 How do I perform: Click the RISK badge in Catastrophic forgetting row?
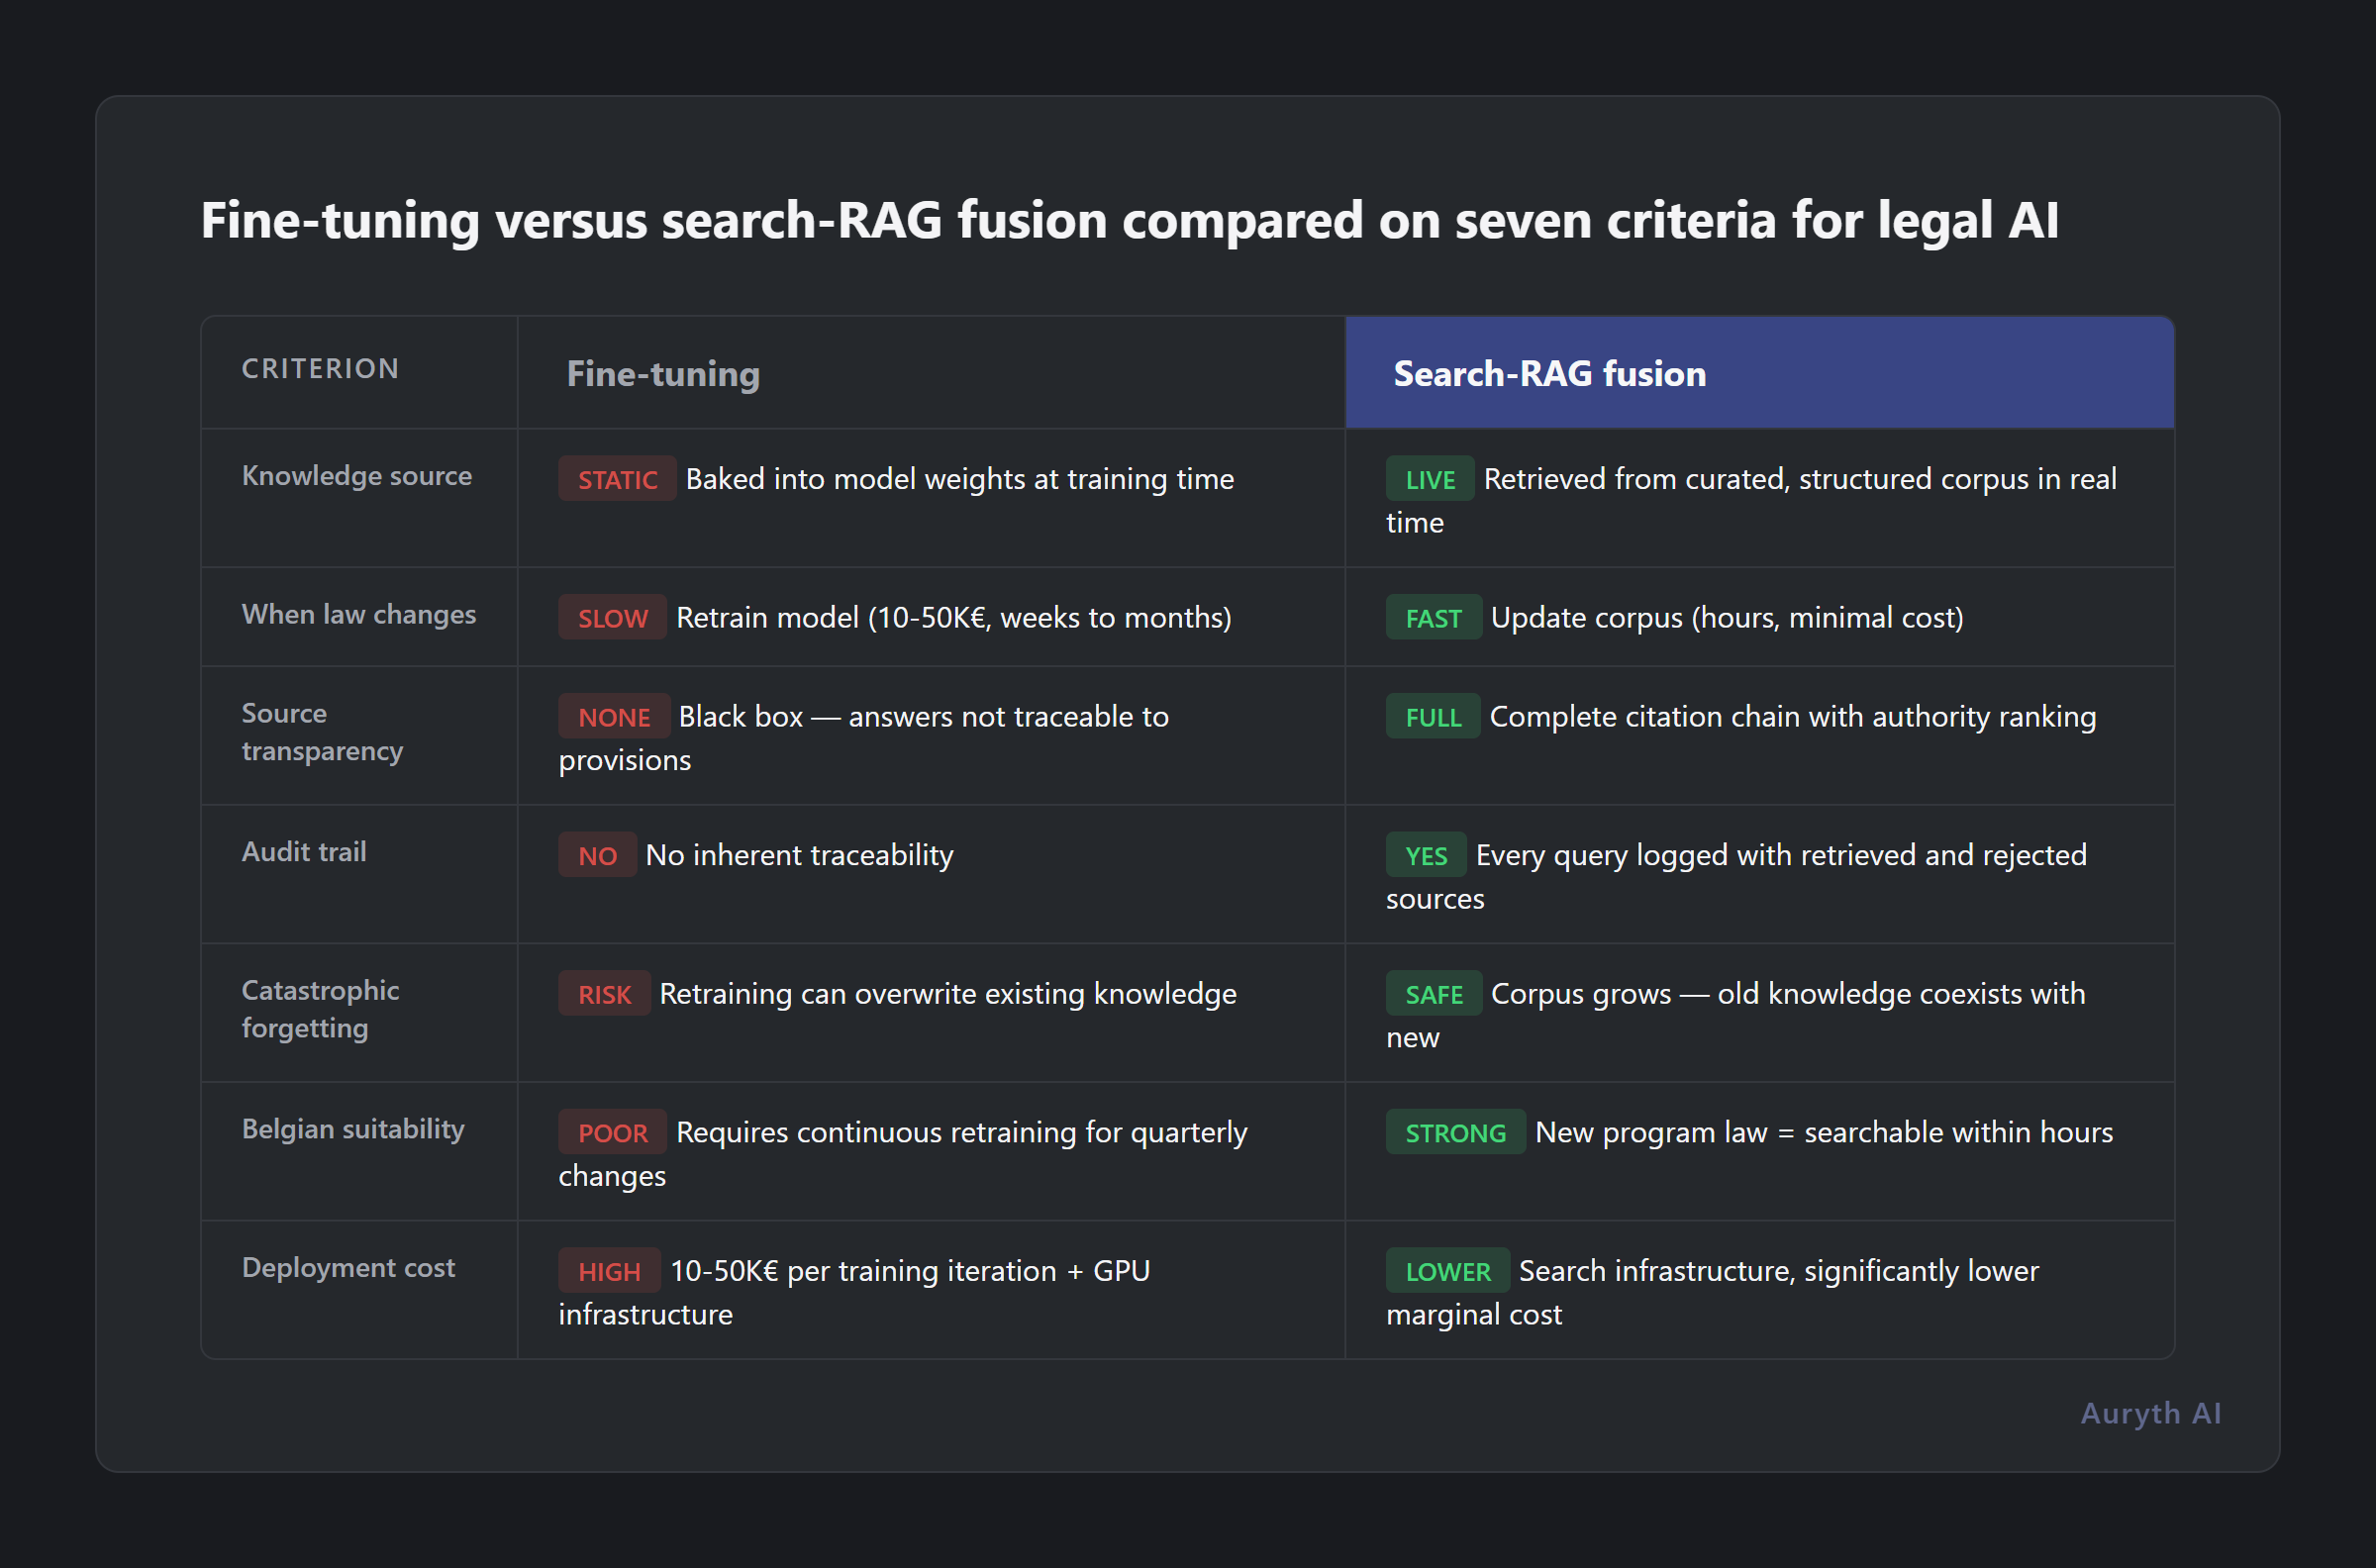603,993
